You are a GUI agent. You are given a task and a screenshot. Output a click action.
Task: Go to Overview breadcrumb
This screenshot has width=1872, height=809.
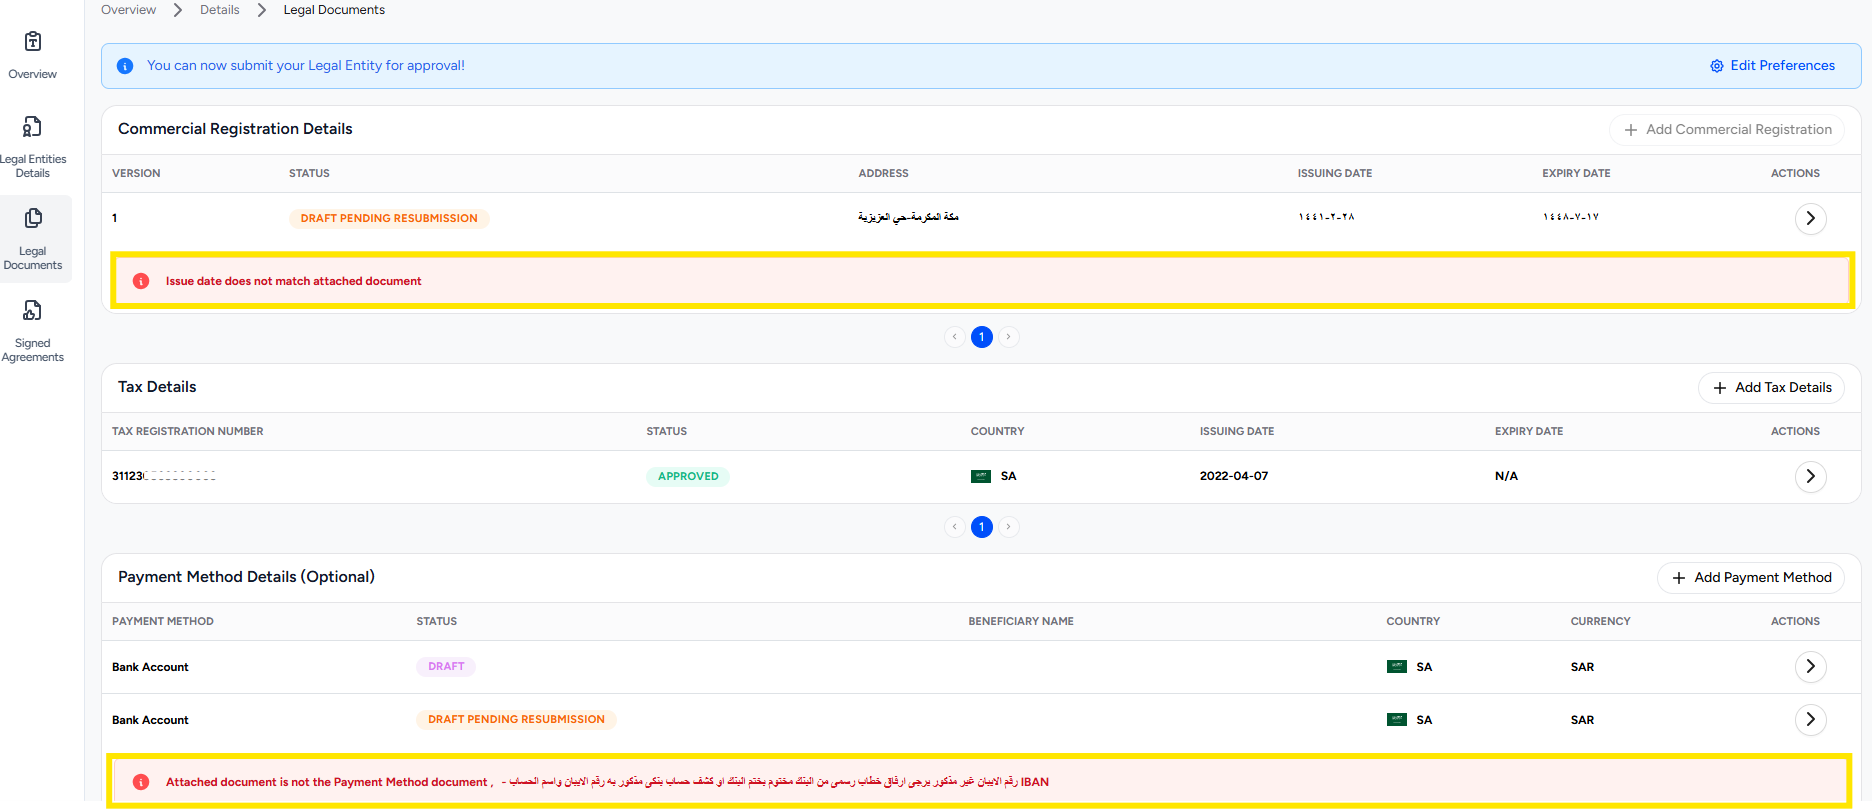(129, 10)
